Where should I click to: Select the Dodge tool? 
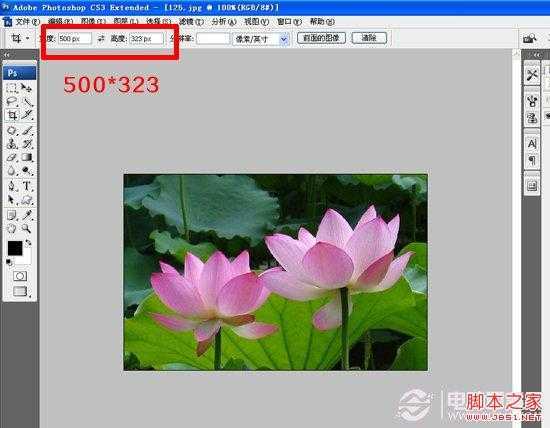click(x=27, y=171)
